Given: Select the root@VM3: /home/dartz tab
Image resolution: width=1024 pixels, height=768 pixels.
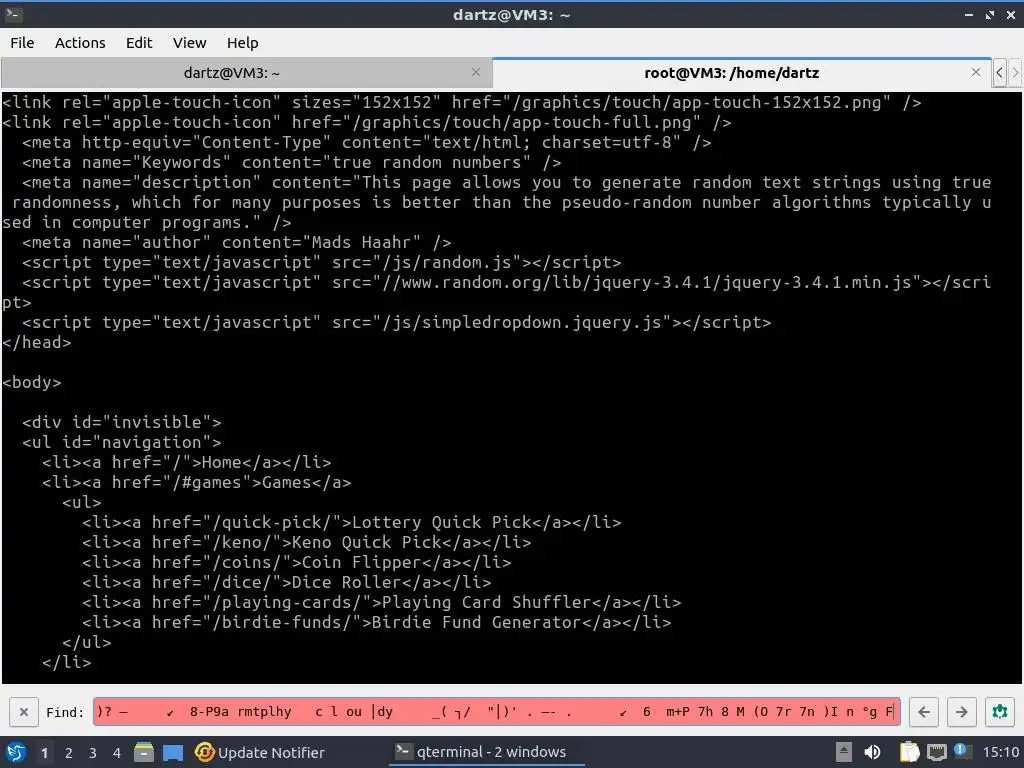Looking at the screenshot, I should 731,73.
